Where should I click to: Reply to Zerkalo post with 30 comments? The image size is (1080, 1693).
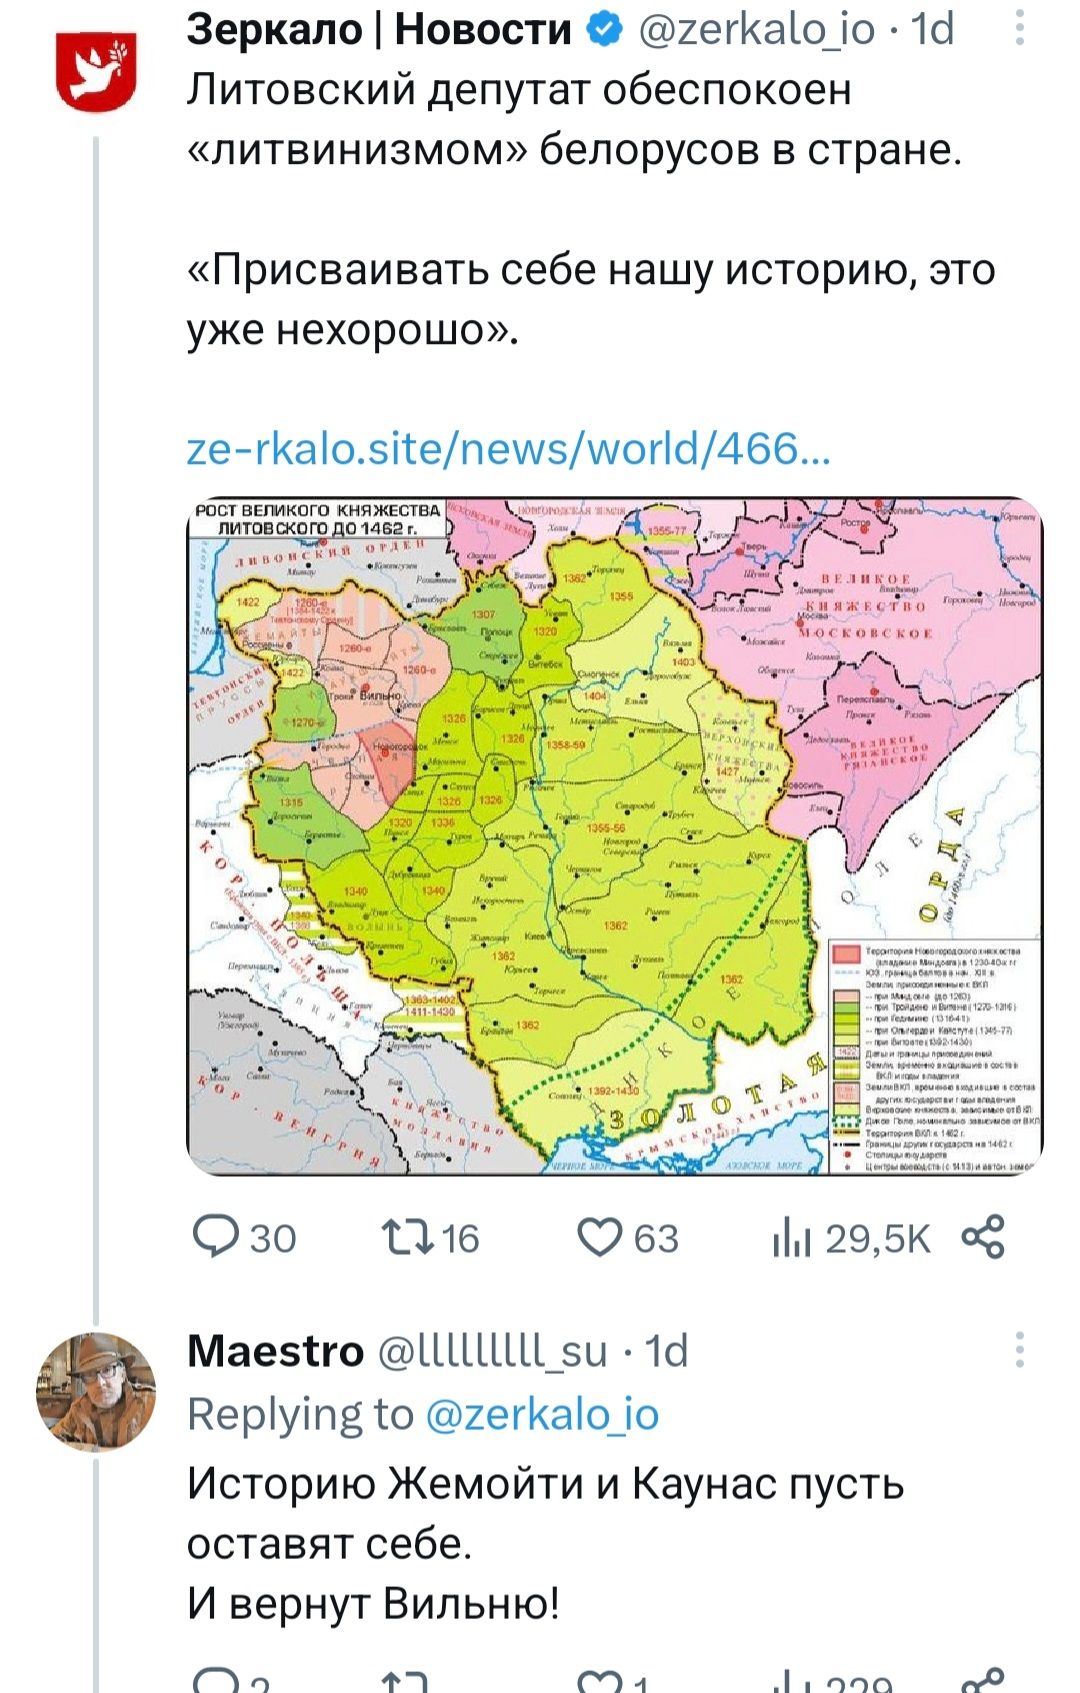245,1238
